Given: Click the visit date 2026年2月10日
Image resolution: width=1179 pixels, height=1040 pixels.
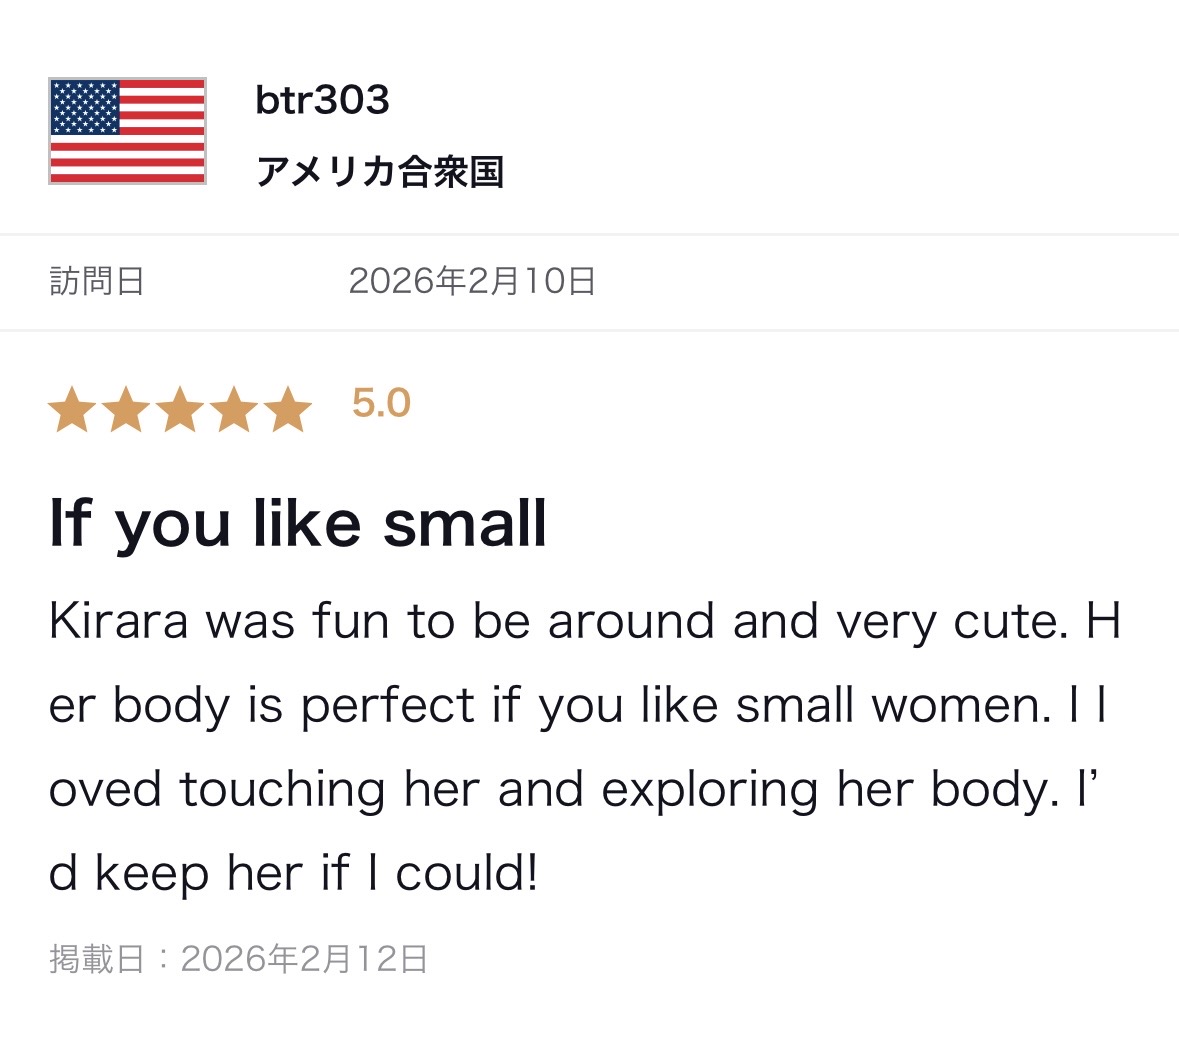Looking at the screenshot, I should coord(472,281).
